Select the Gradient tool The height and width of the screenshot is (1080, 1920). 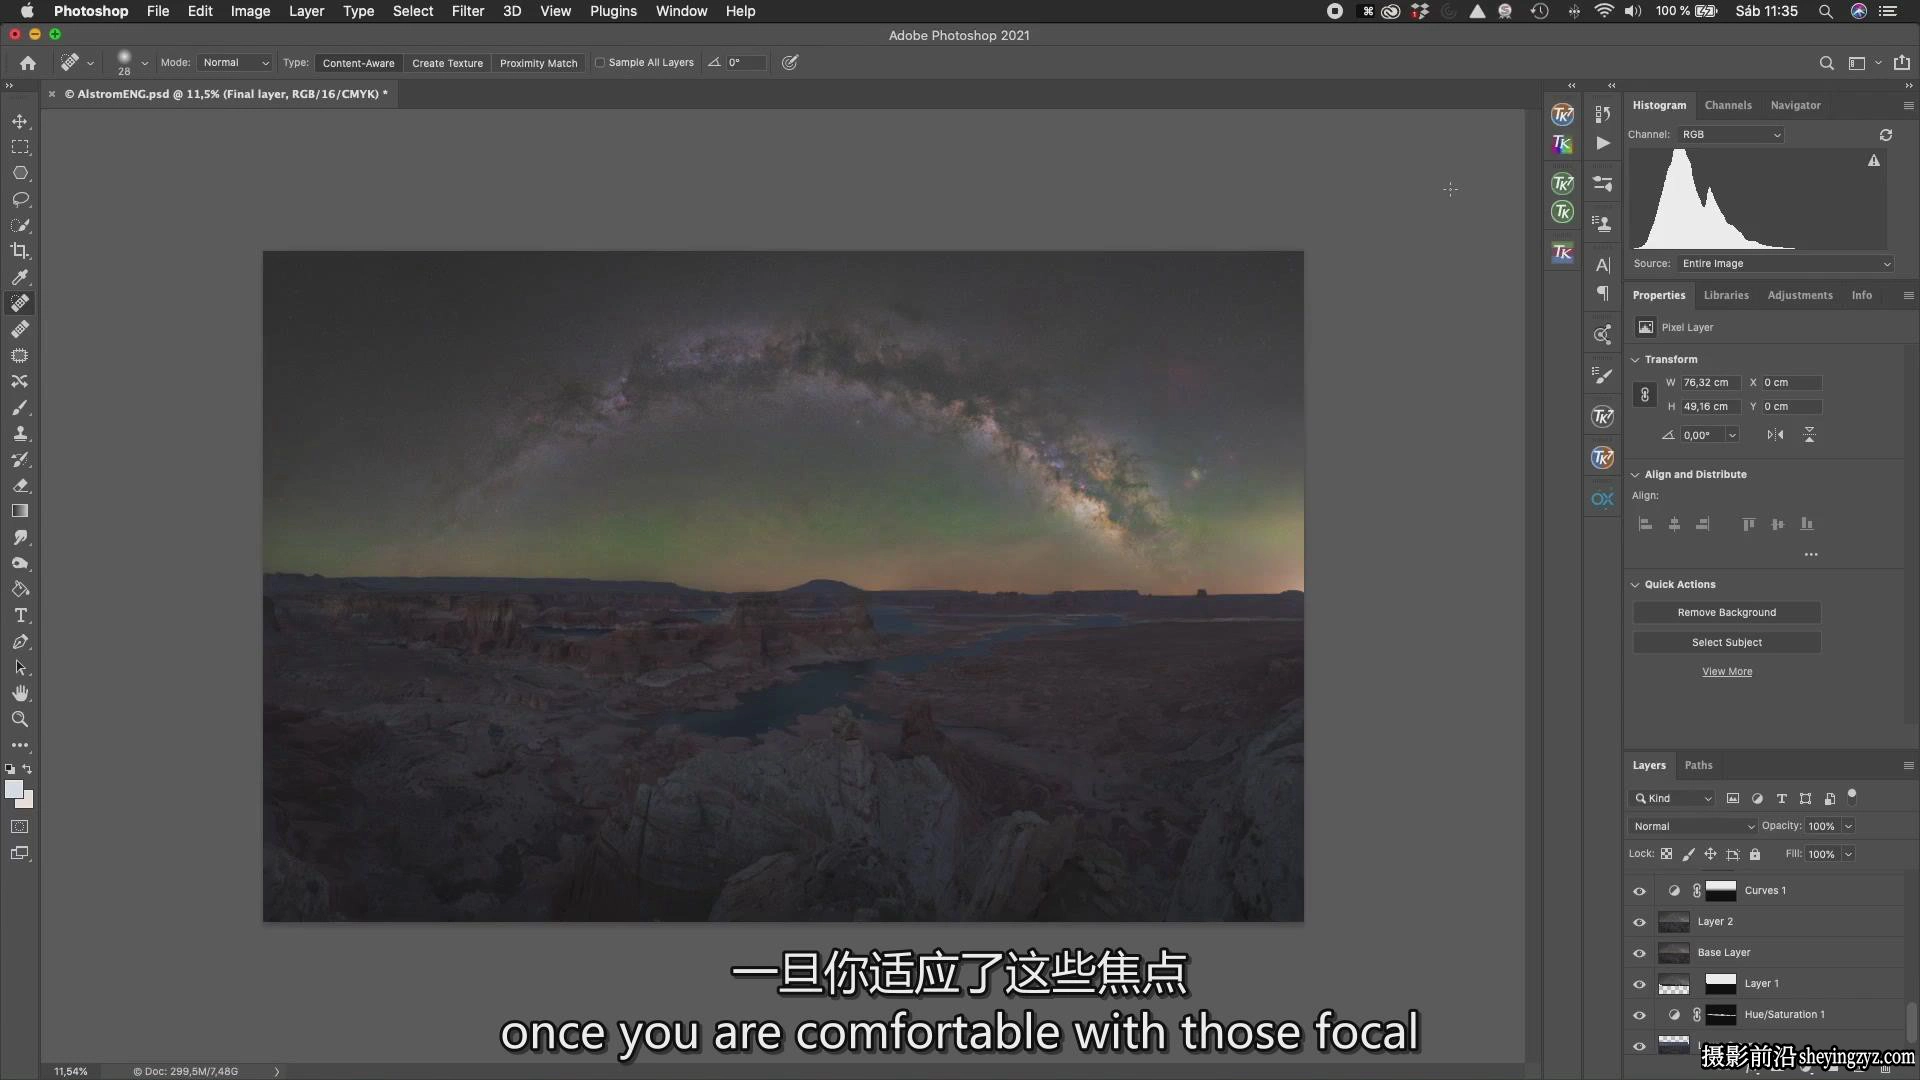pos(20,511)
